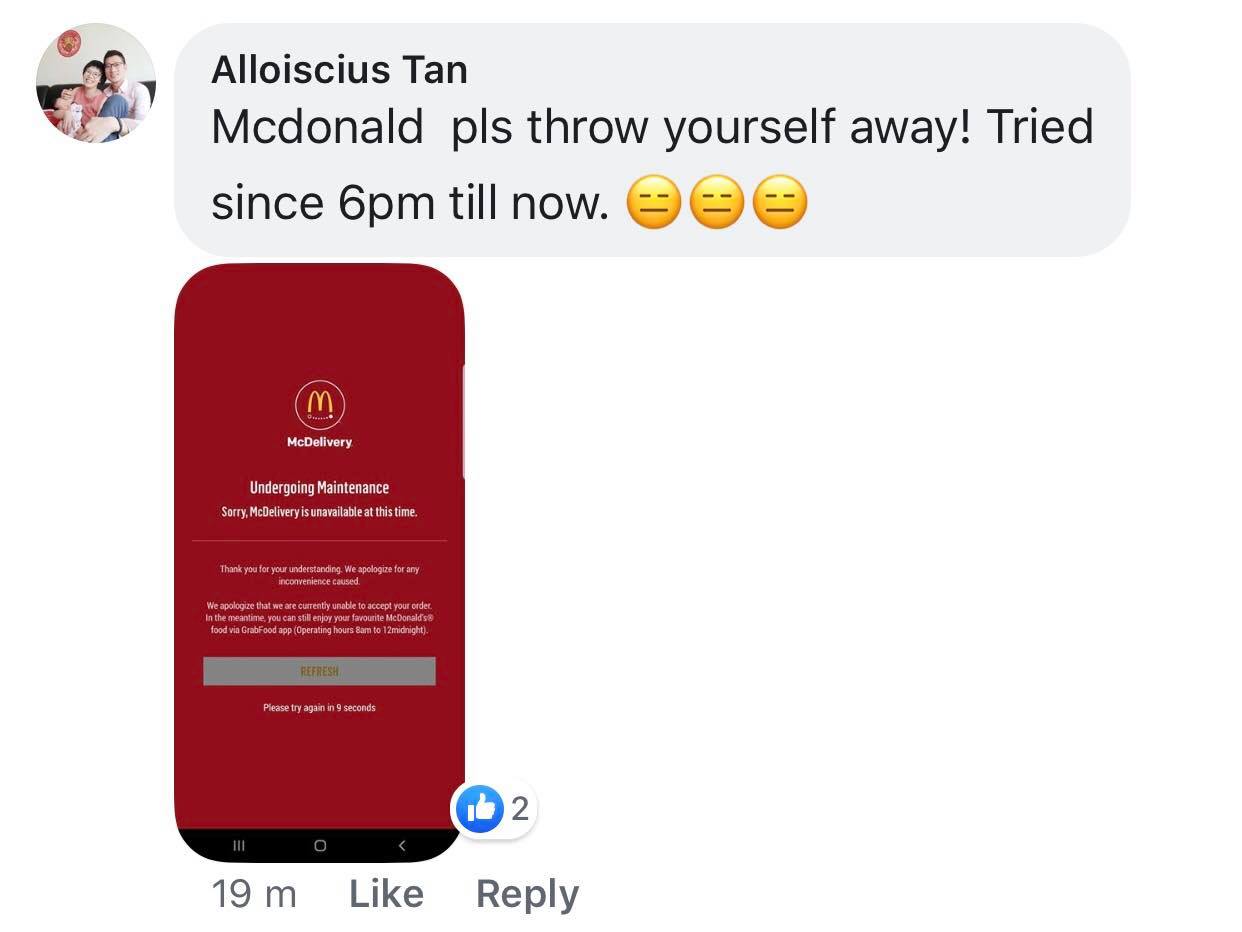This screenshot has width=1242, height=932.
Task: Tap the McDelivery golden arches logo
Action: (x=320, y=406)
